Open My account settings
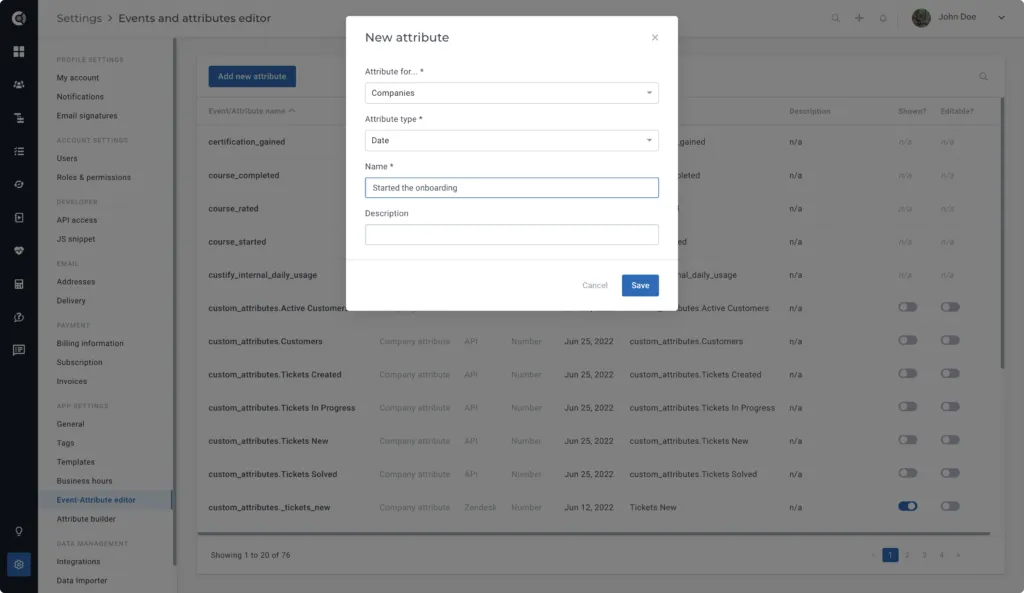Image resolution: width=1024 pixels, height=593 pixels. 78,78
